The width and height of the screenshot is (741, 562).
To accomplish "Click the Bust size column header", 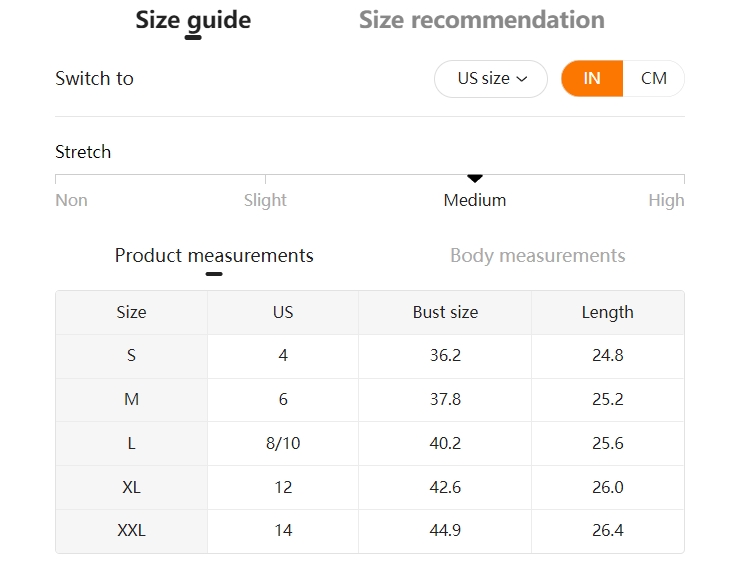I will 445,312.
